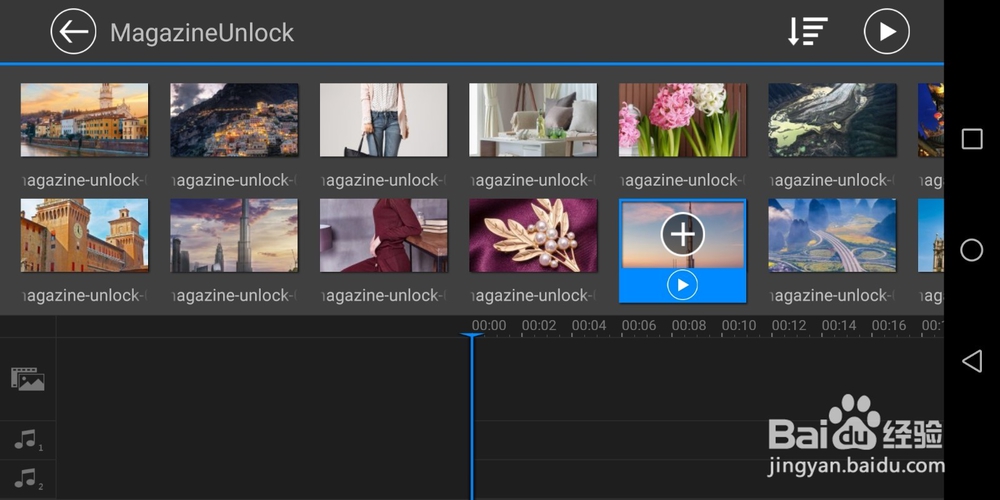Click the 00:06 mark on timeline ruler

click(x=639, y=326)
